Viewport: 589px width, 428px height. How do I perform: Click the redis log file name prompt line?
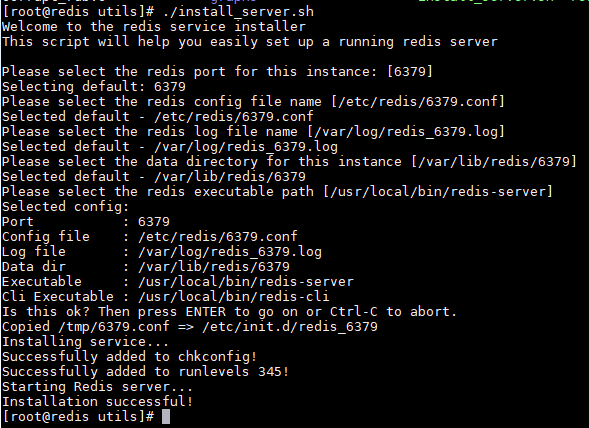point(253,132)
